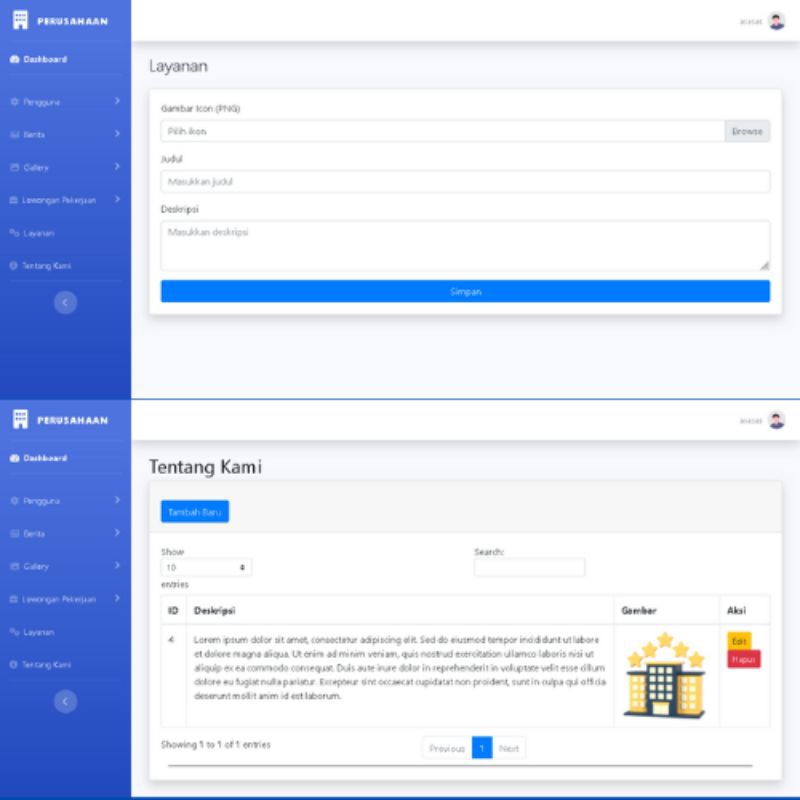Select Tentang Kami label in Layanan page sidebar
Viewport: 800px width, 800px height.
pyautogui.click(x=46, y=265)
